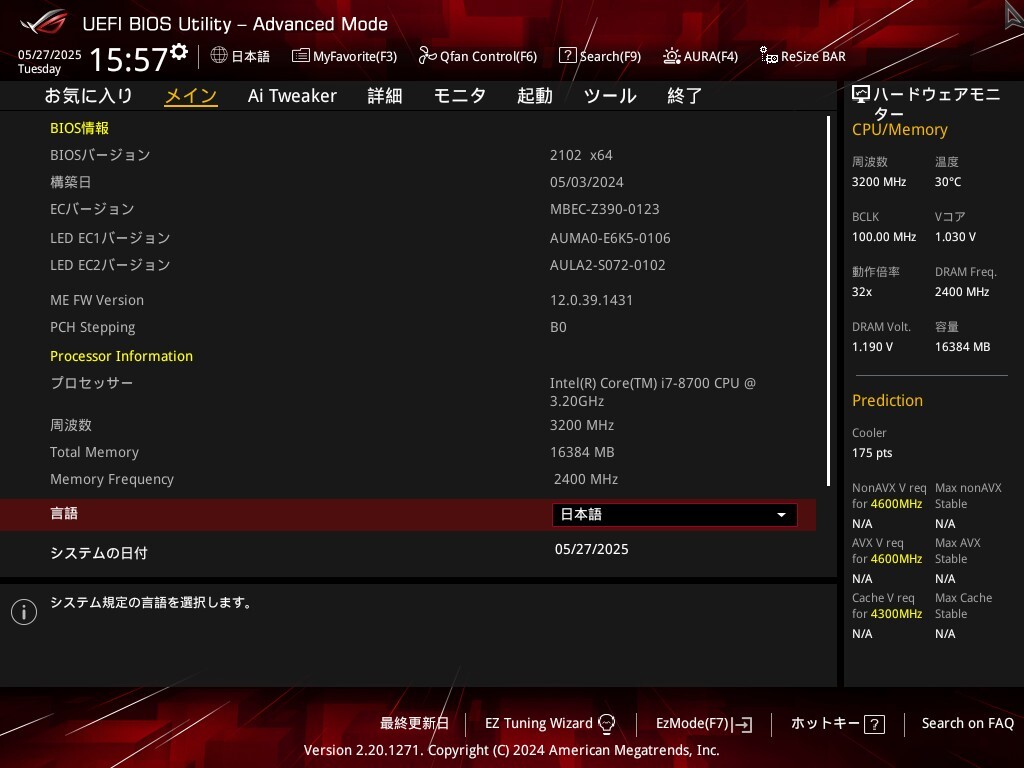This screenshot has width=1024, height=768.
Task: Click Total Memory value 16384 MB
Action: pyautogui.click(x=582, y=452)
